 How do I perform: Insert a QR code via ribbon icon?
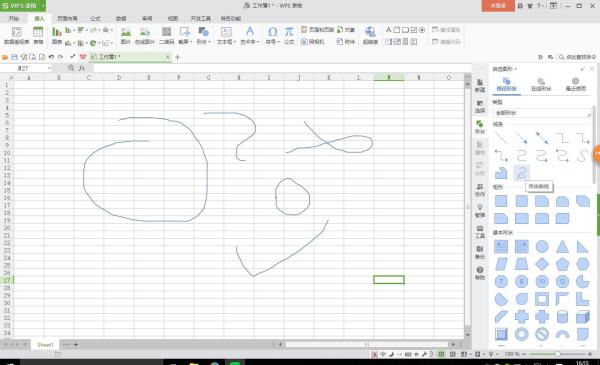[x=166, y=35]
